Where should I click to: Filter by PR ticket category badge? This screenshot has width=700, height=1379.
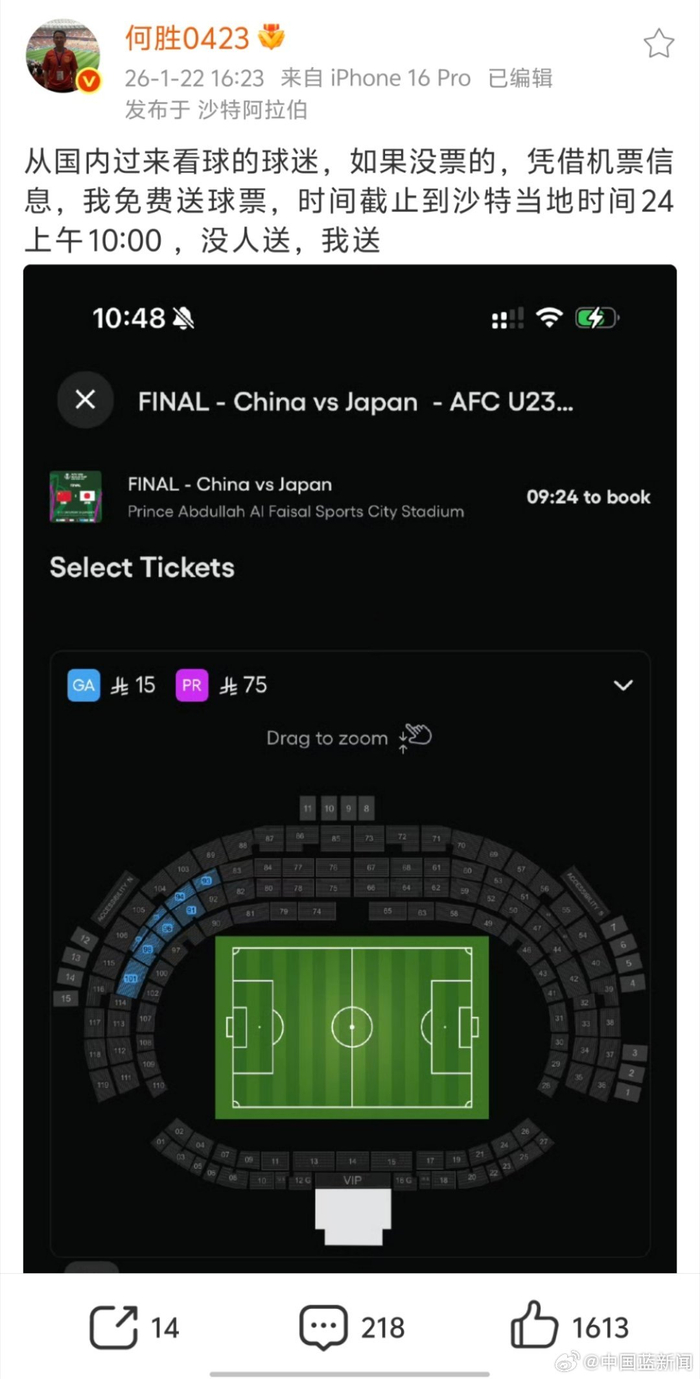coord(192,685)
